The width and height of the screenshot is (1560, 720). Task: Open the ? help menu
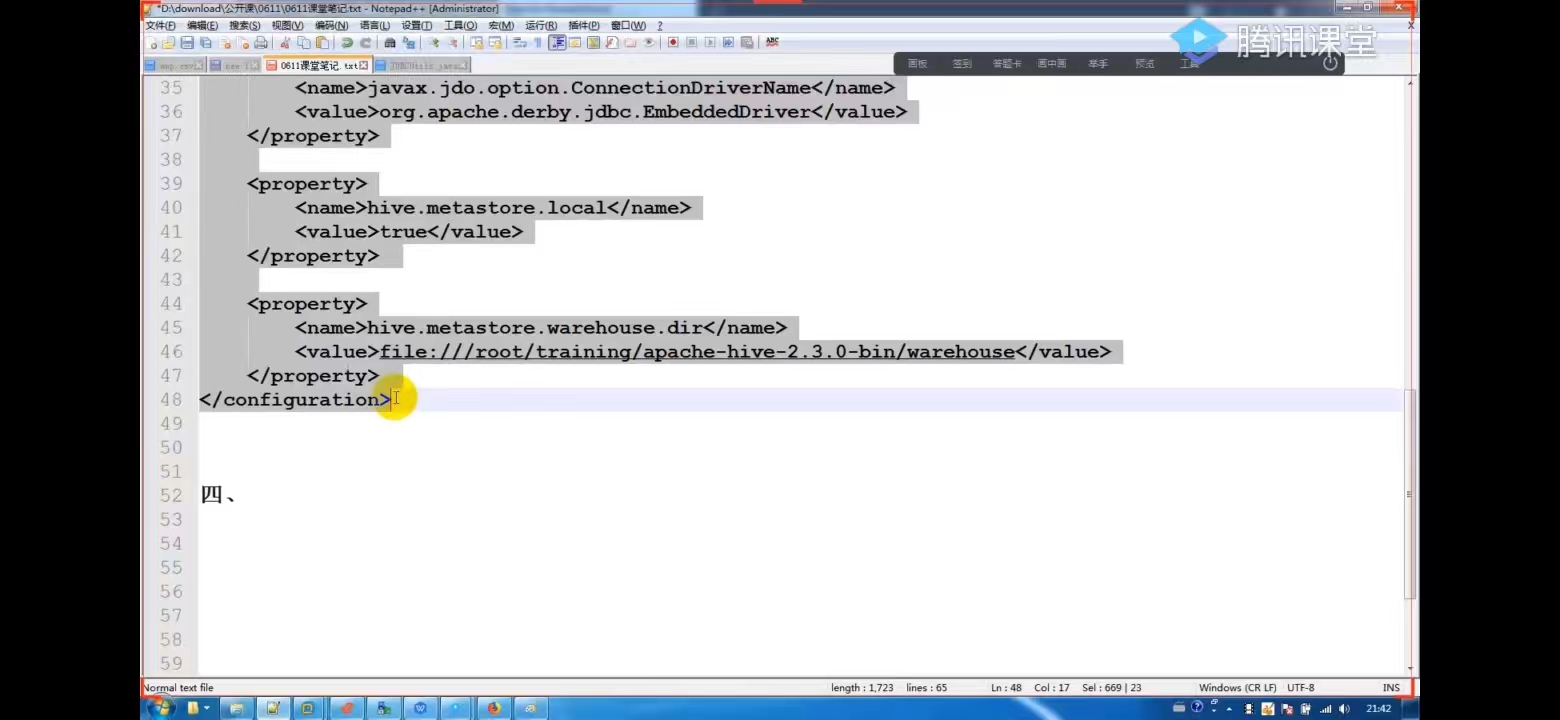click(660, 25)
